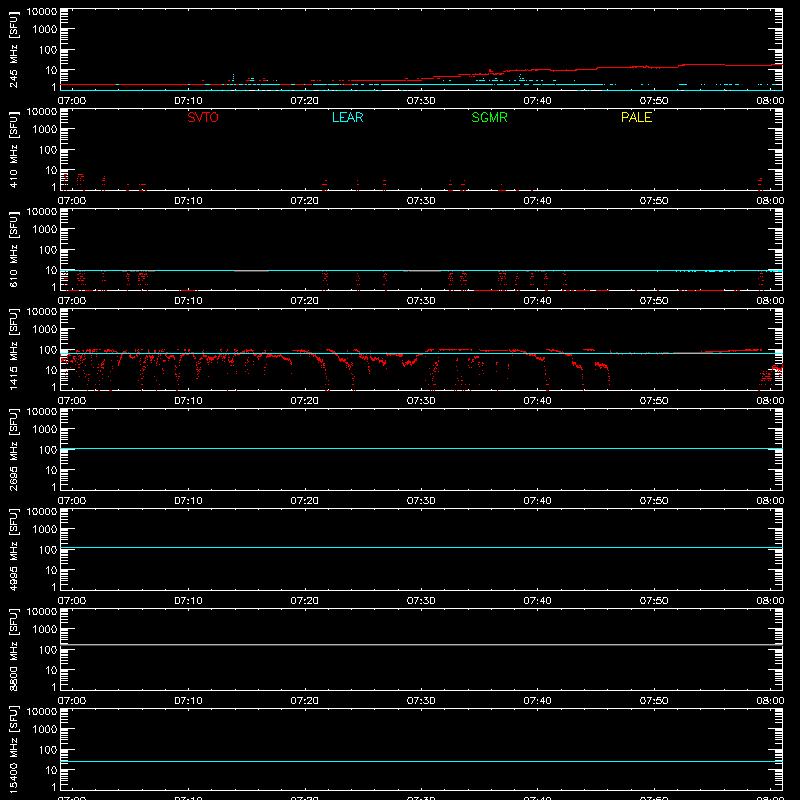
Task: Select the 1415 MHz [SFU] axis title
Action: pyautogui.click(x=13, y=349)
